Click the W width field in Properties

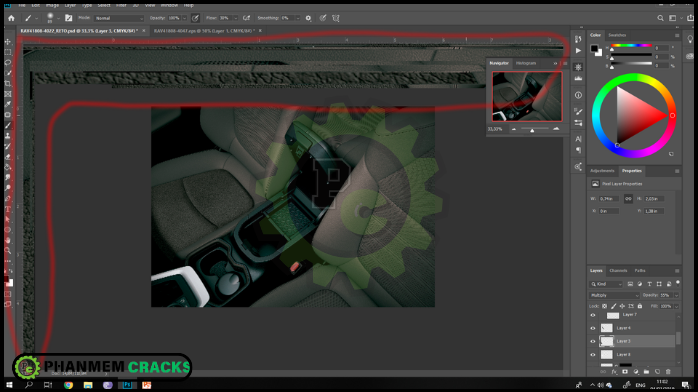coord(609,199)
